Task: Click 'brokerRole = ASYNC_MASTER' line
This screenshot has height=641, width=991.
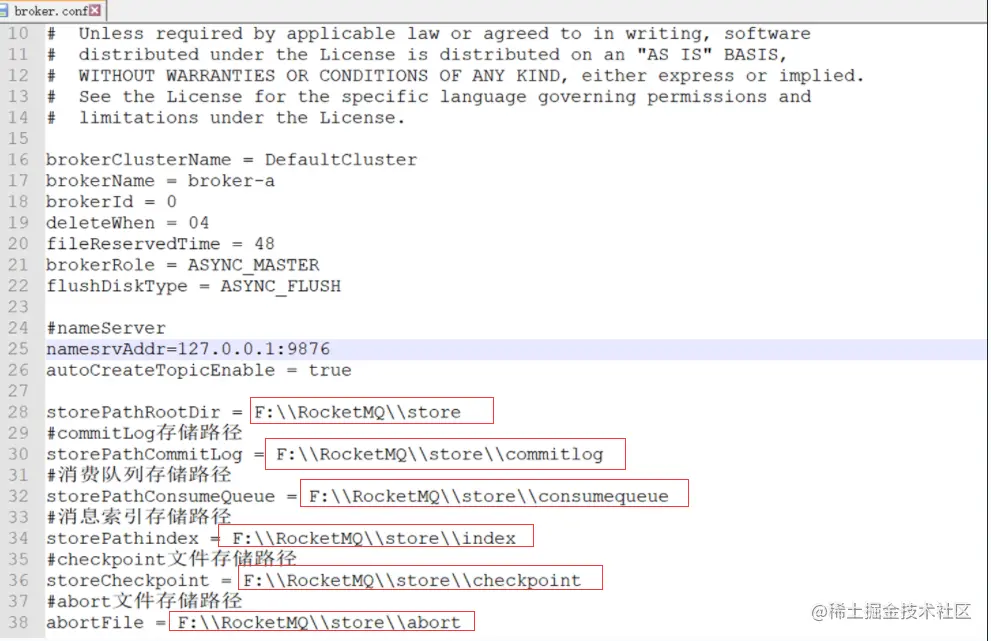Action: [x=183, y=265]
